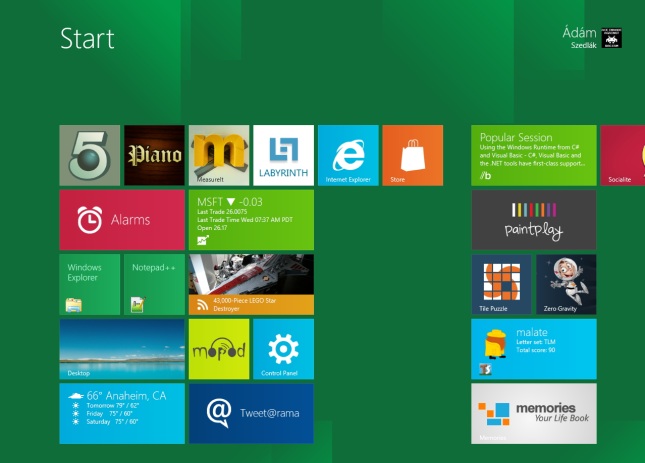This screenshot has width=645, height=463.
Task: Click the Ádám user name
Action: 580,33
